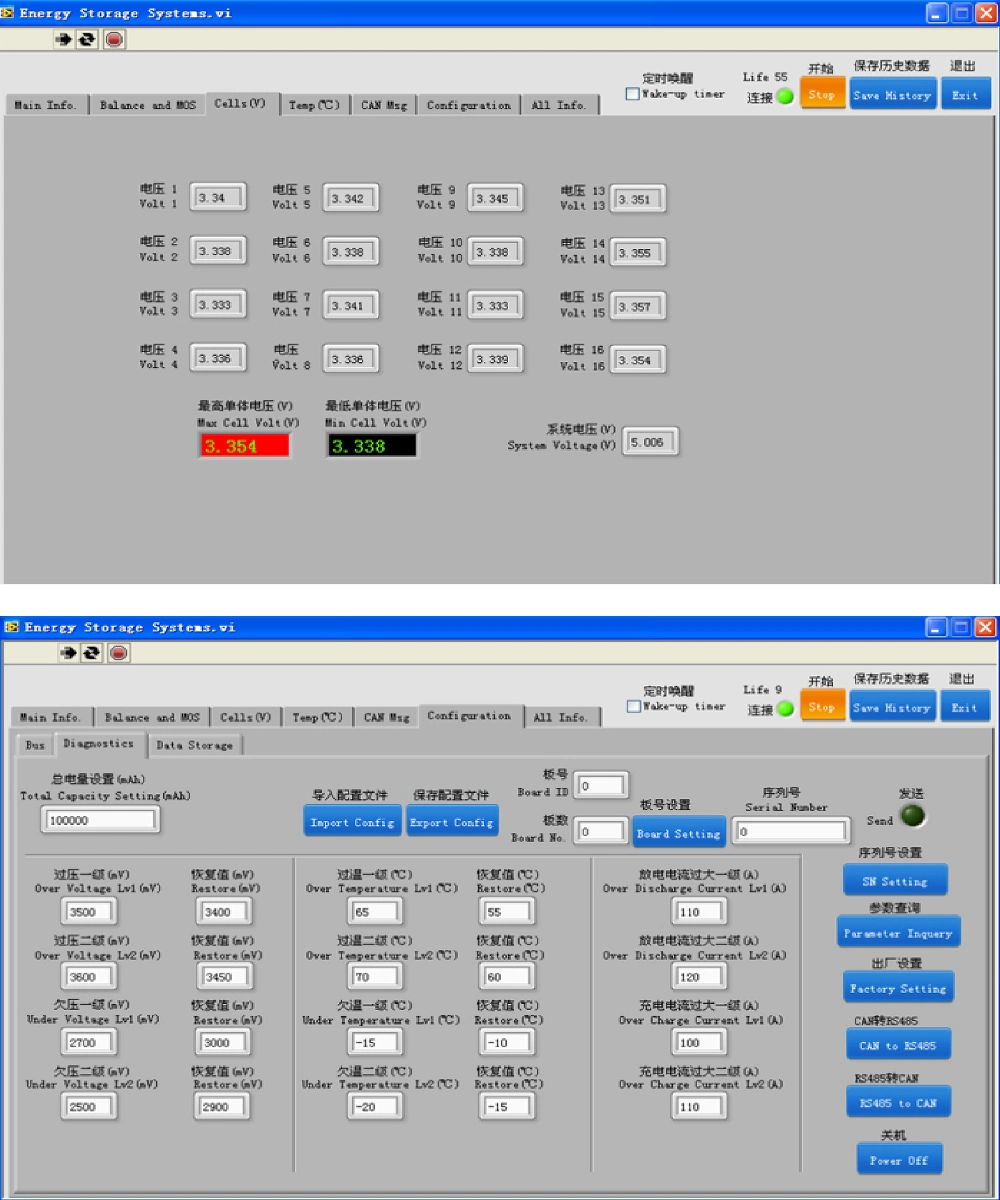Screen dimensions: 1000x1200
Task: Click the Over Discharge Current Lv2 field 120
Action: (699, 977)
